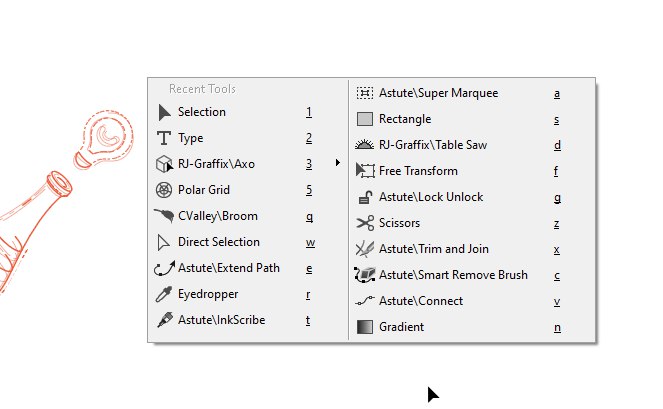This screenshot has width=663, height=409.
Task: Select the CValley\Broom icon
Action: (164, 216)
